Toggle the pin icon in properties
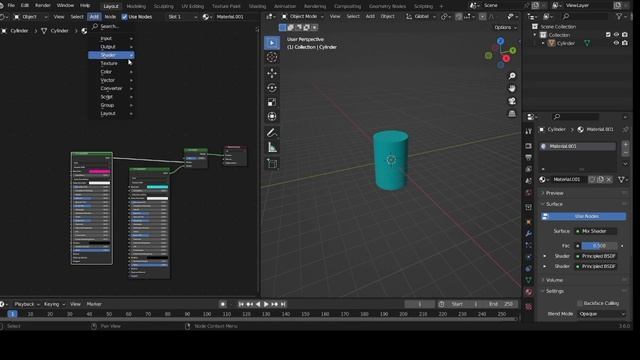 pyautogui.click(x=625, y=129)
